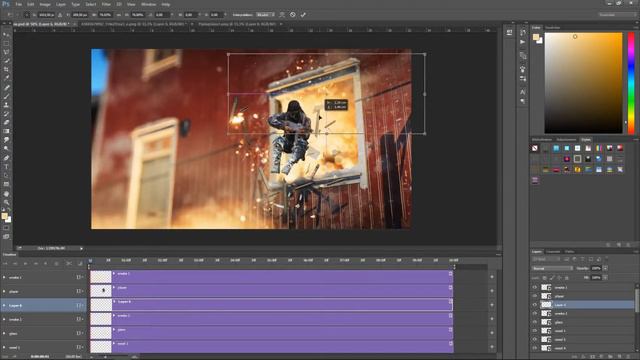Lock all attributes of the layer
This screenshot has width=640, height=360.
click(x=567, y=278)
